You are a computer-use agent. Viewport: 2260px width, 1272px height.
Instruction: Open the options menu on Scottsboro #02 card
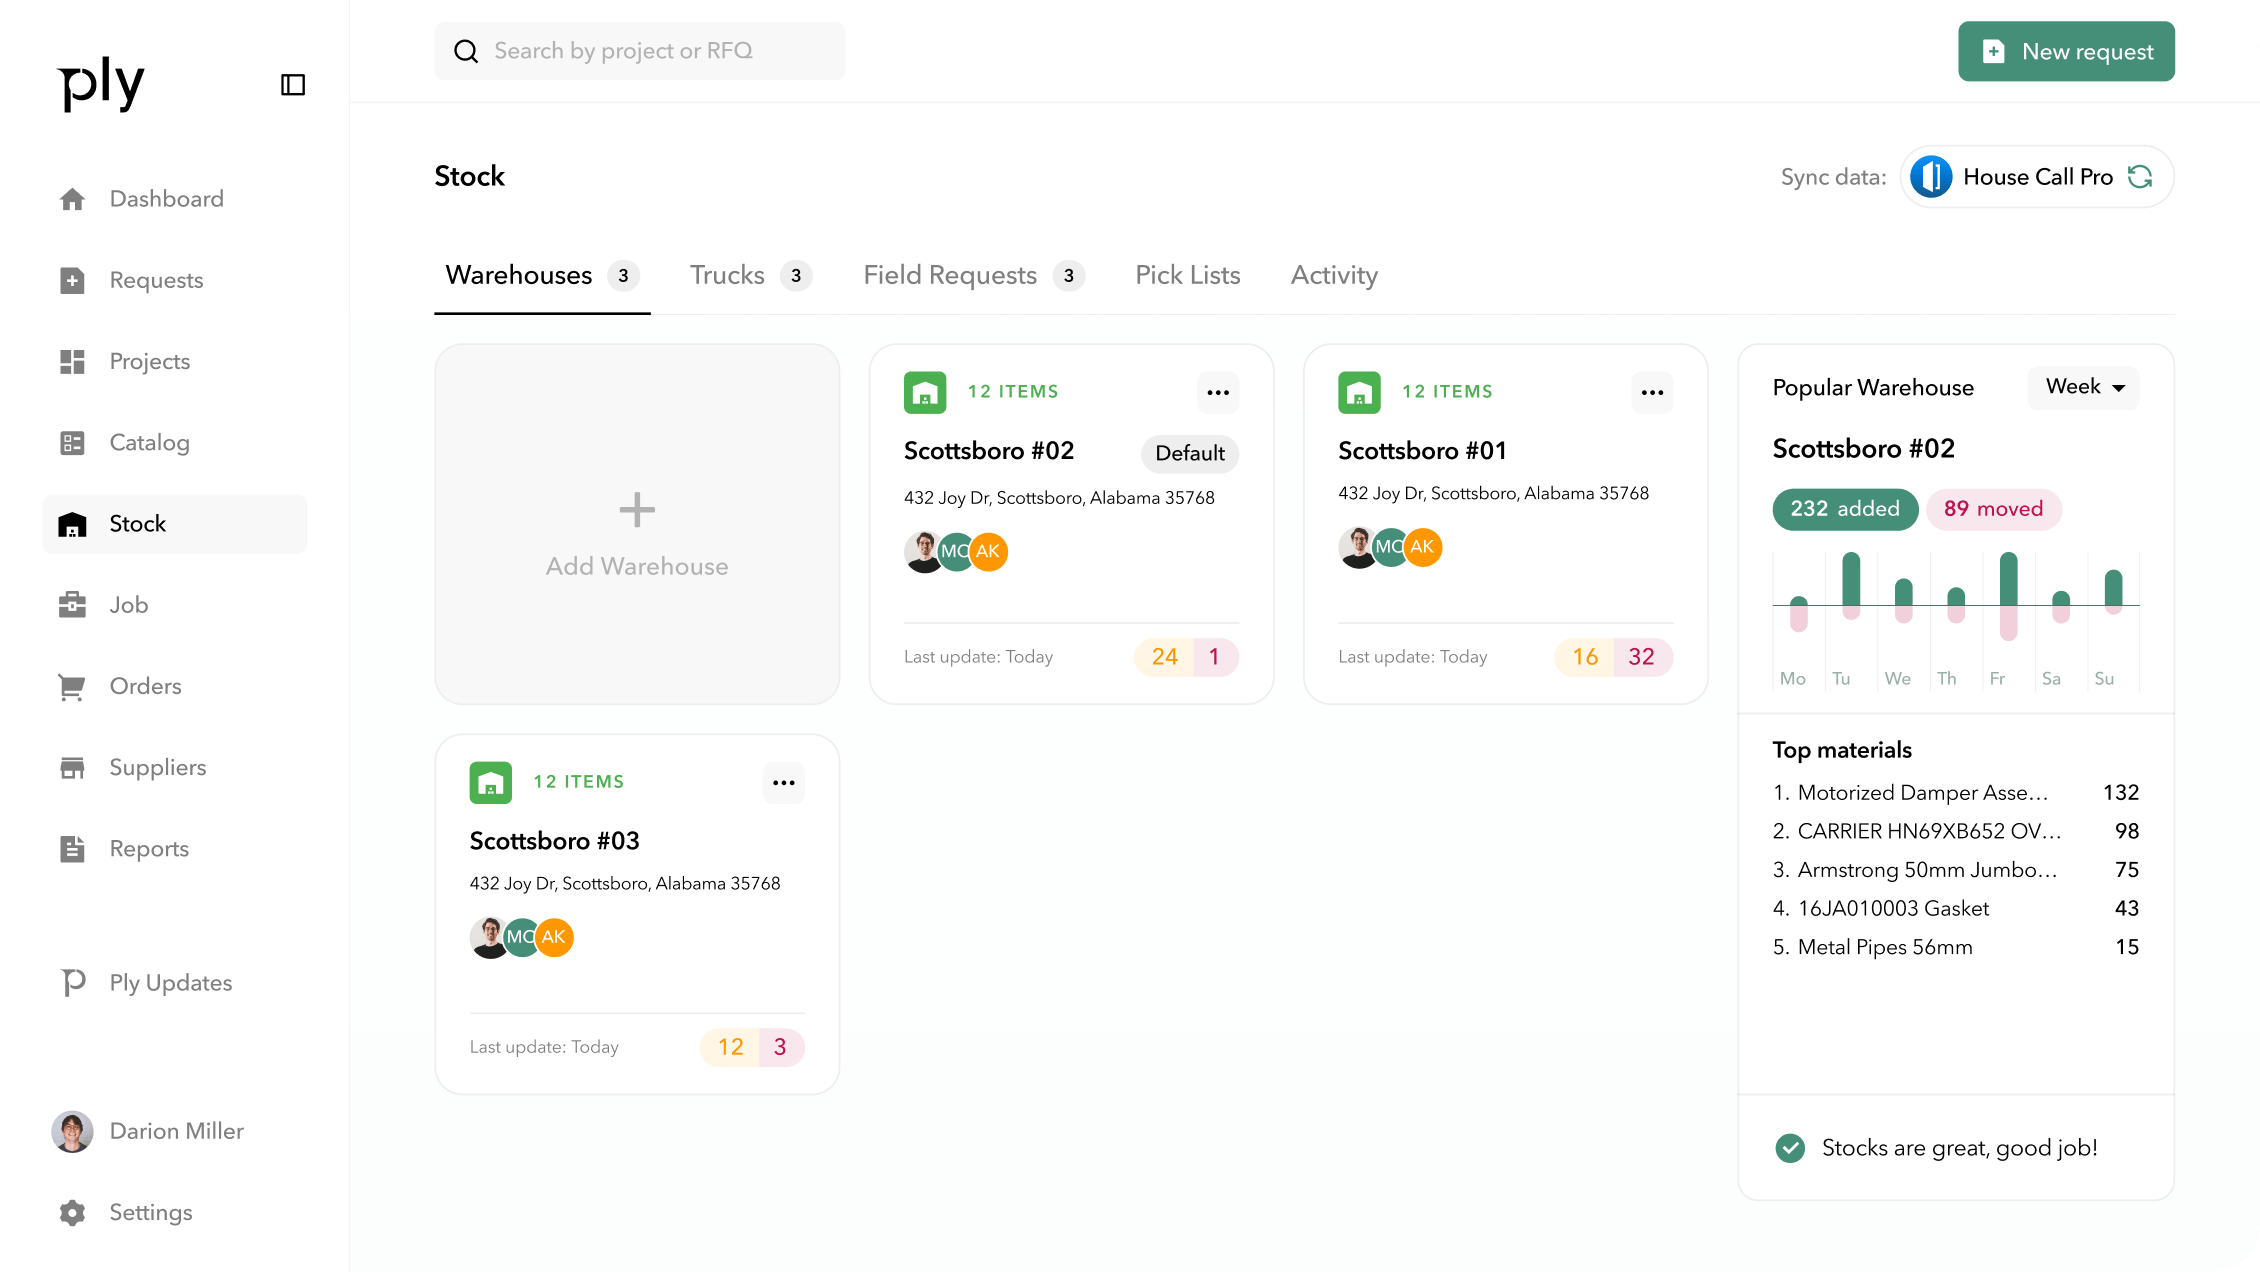tap(1218, 392)
